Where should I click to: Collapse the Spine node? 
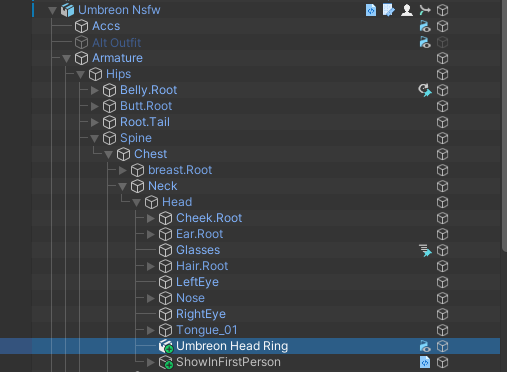[94, 138]
